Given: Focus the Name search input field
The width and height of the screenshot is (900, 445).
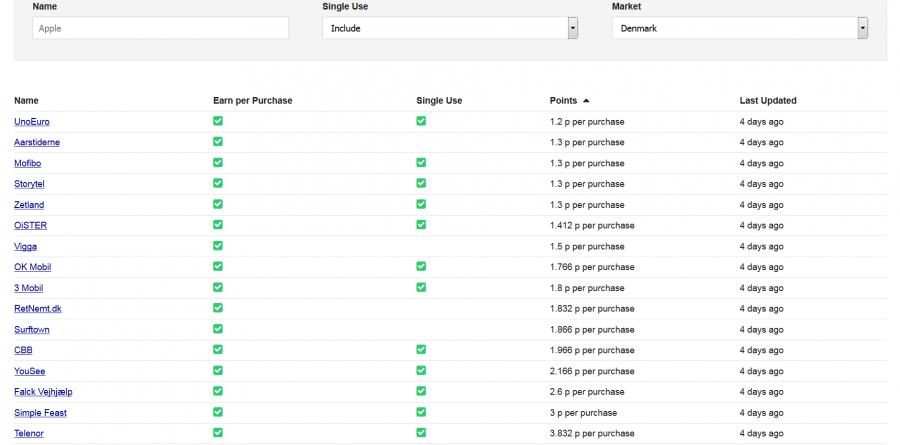Looking at the screenshot, I should click(x=160, y=28).
